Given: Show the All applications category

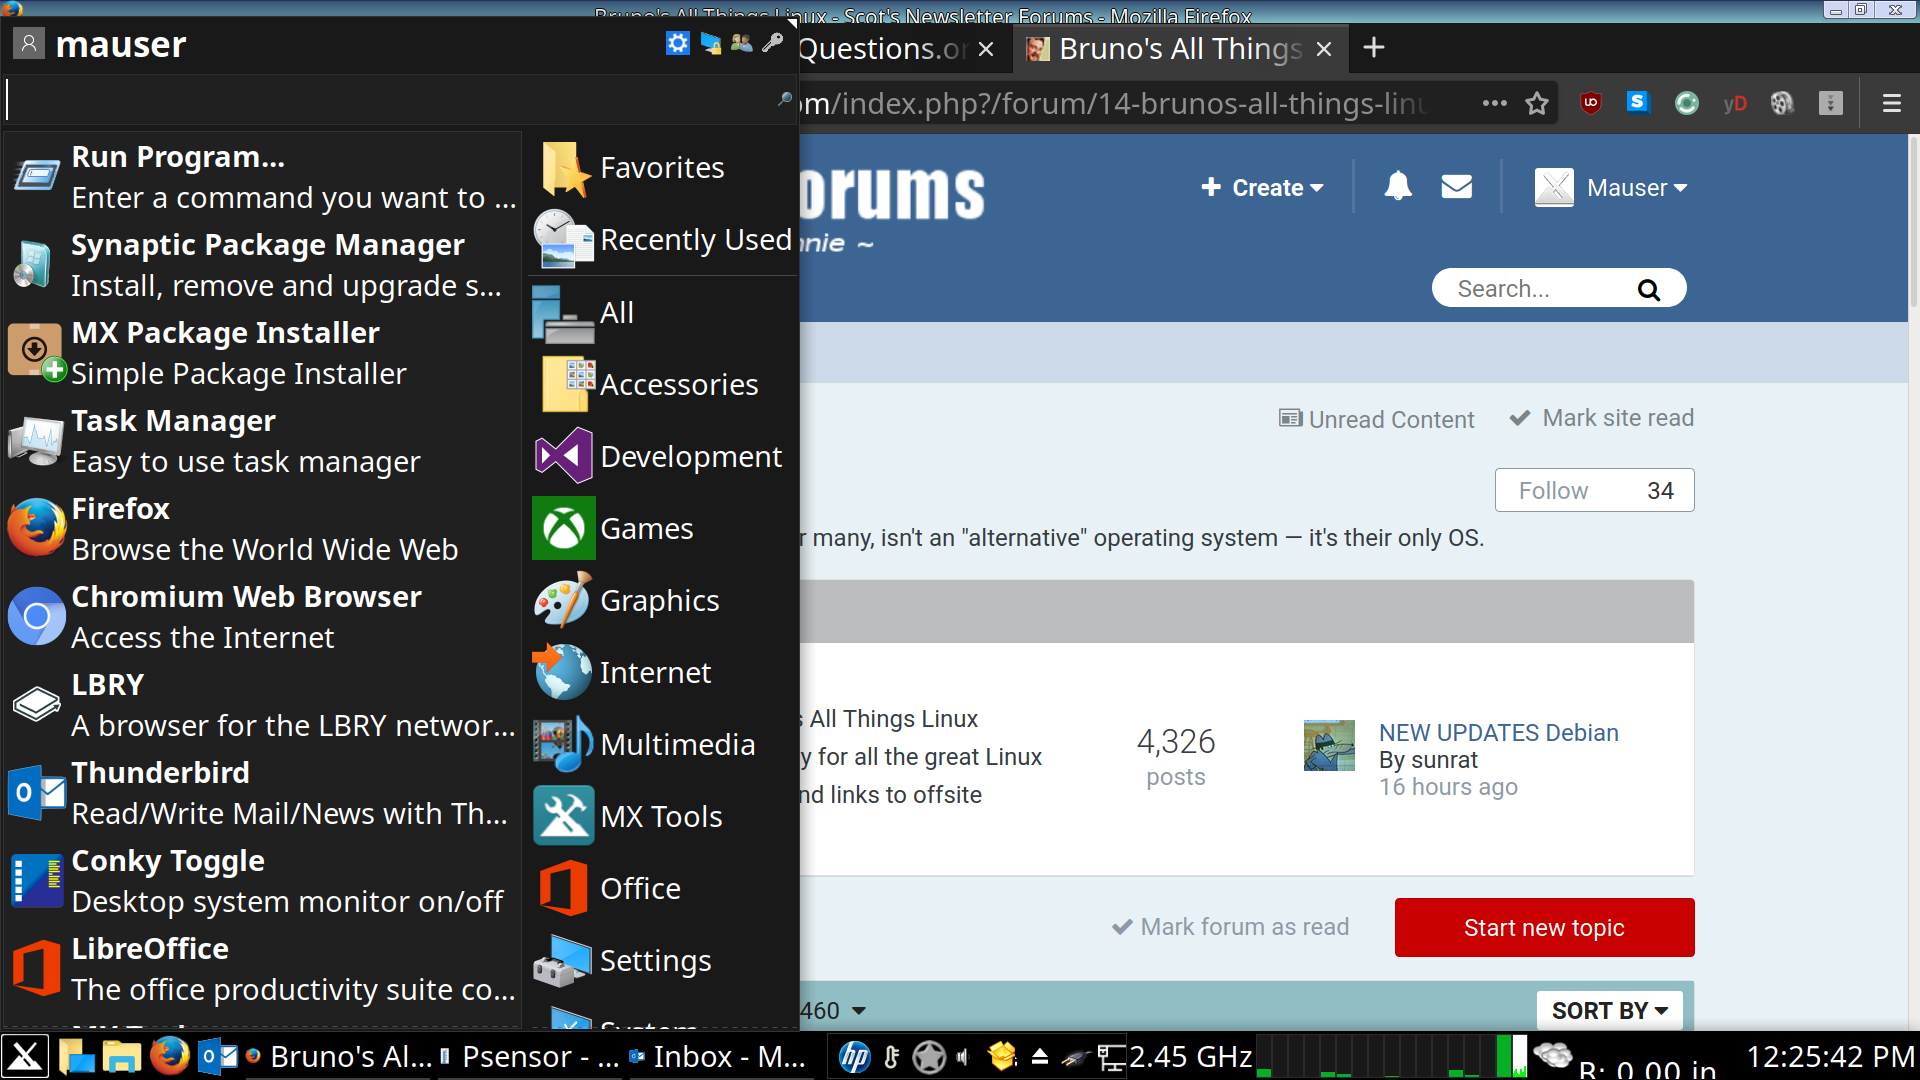Looking at the screenshot, I should click(662, 312).
